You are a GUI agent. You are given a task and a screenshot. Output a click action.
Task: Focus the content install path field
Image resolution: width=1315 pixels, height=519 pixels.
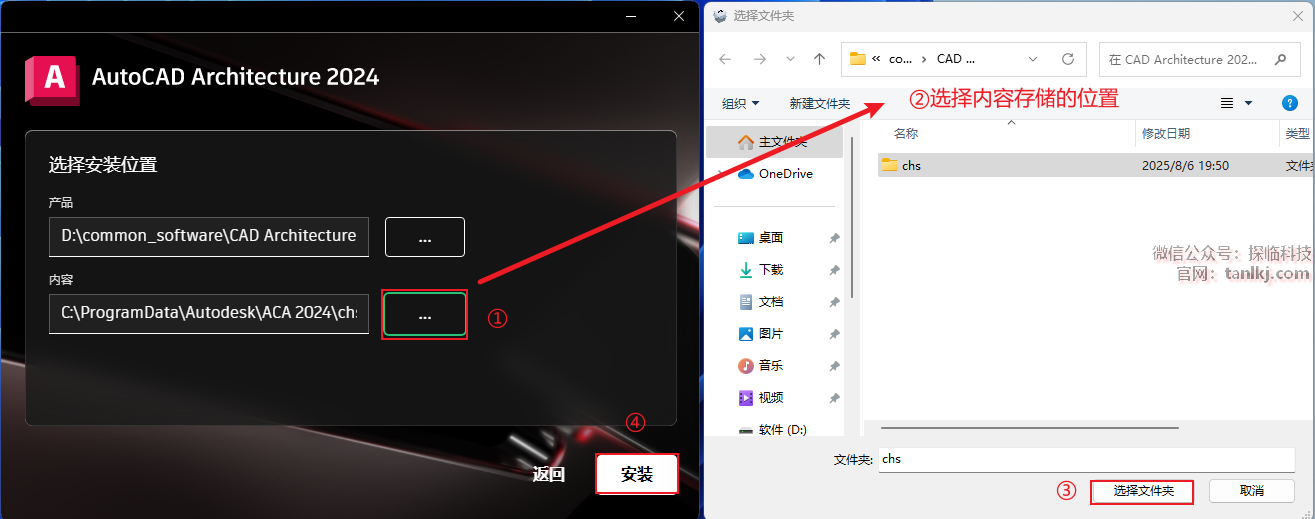click(209, 314)
